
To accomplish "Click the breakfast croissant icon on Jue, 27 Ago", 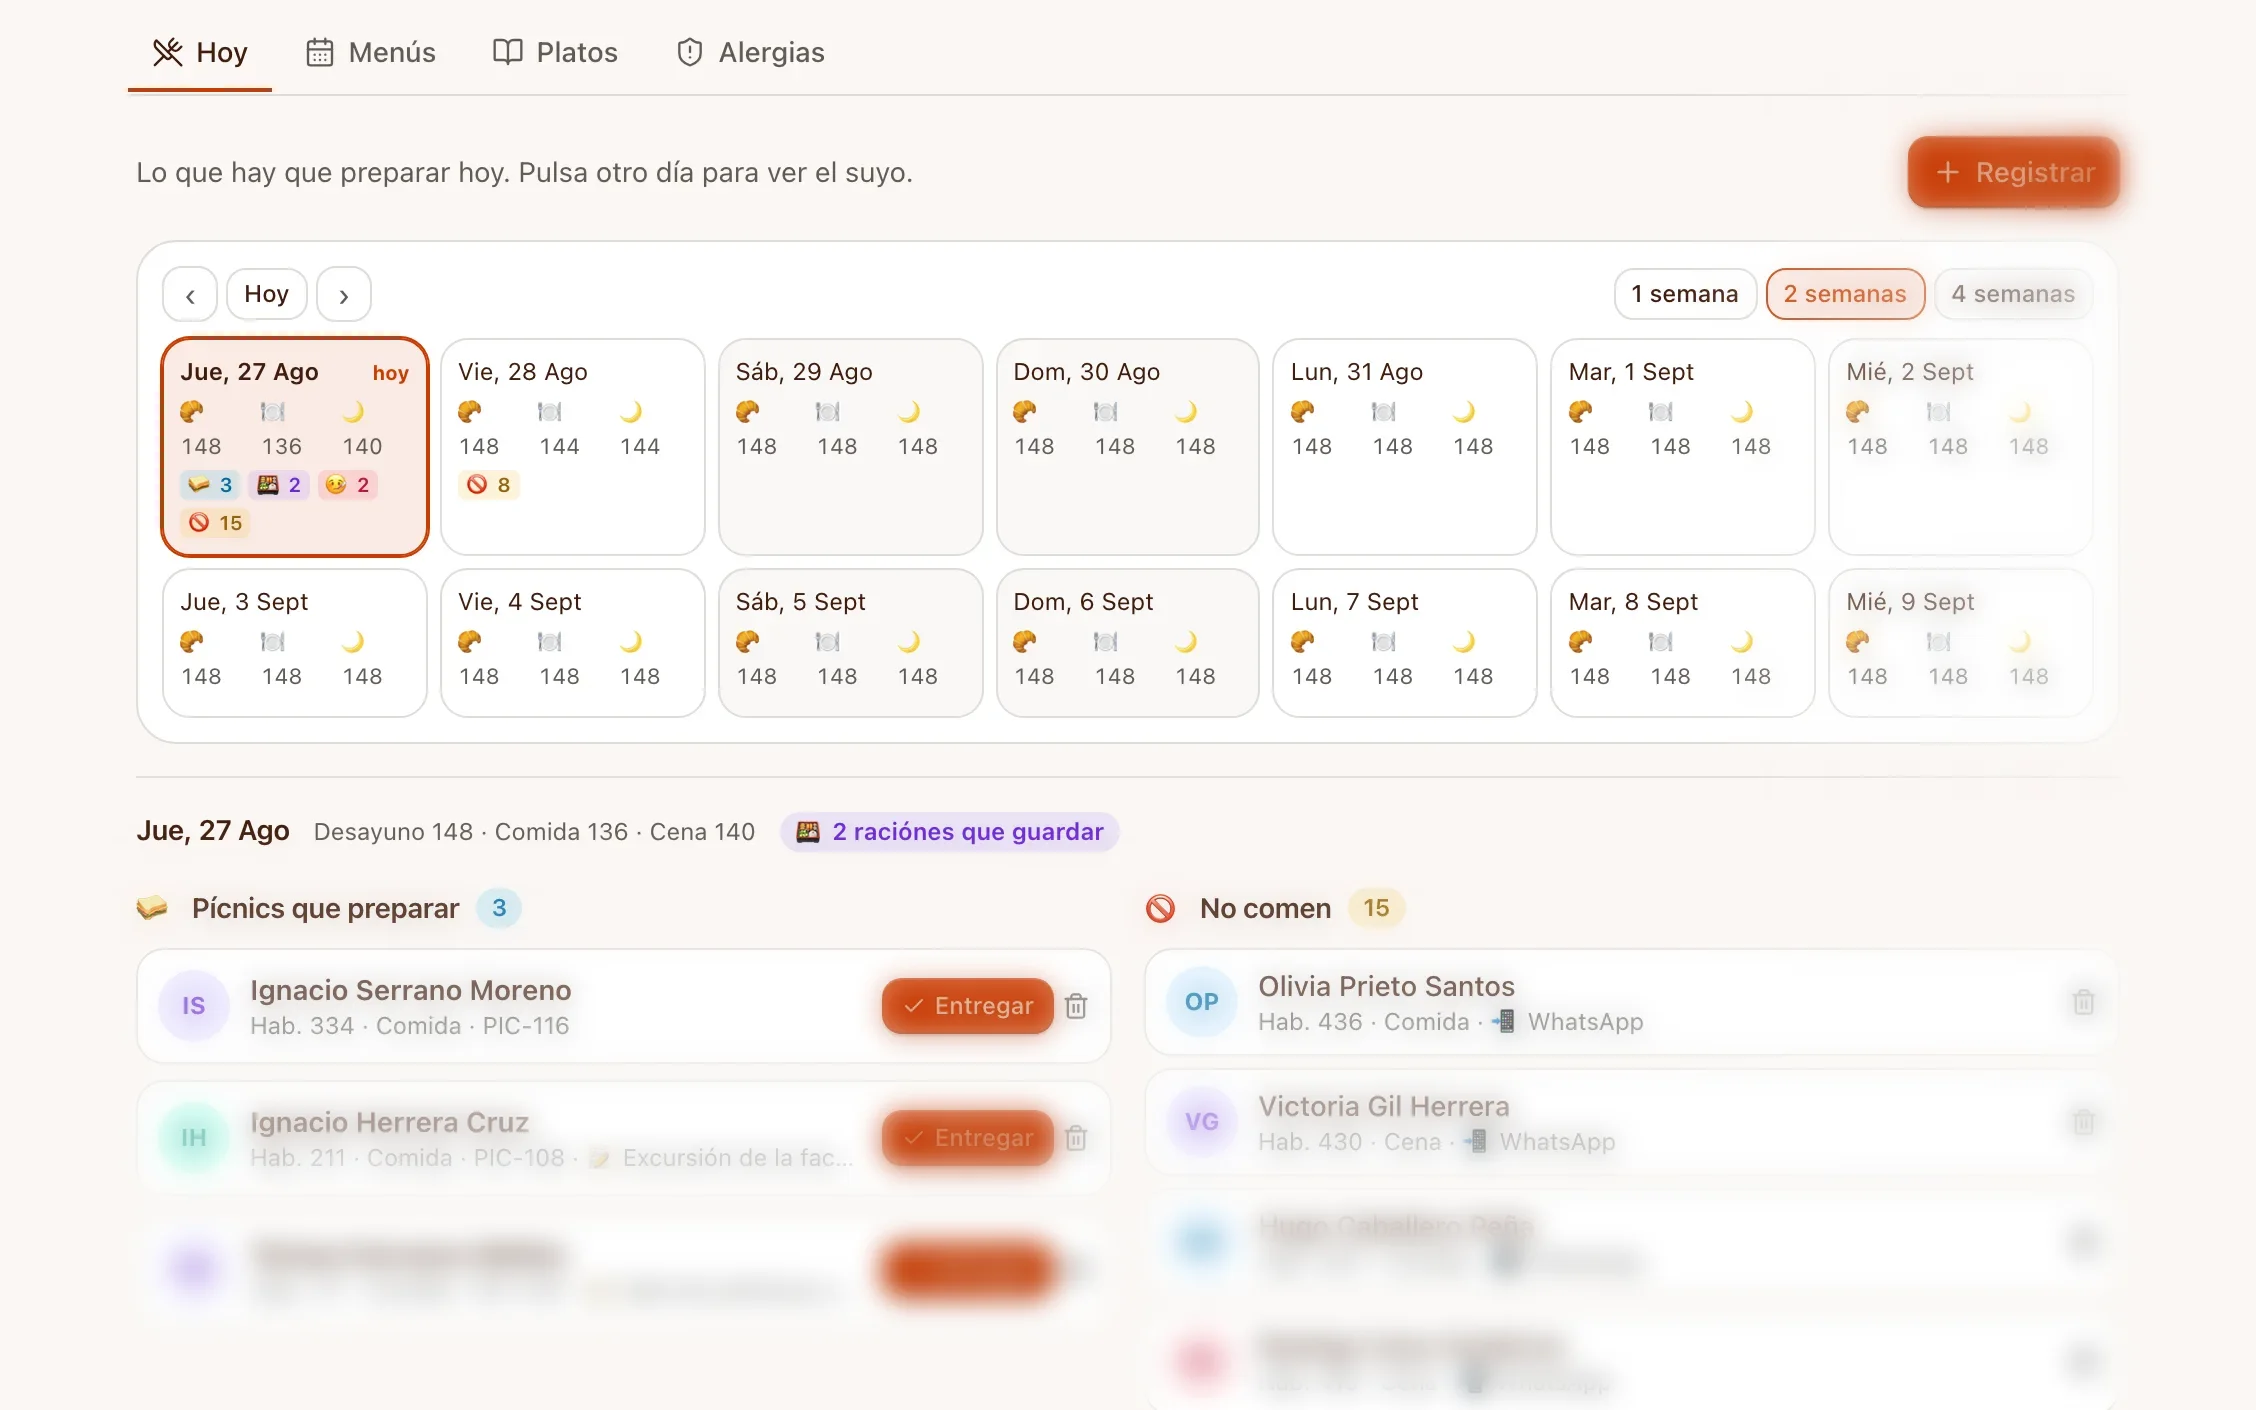I will click(x=192, y=412).
